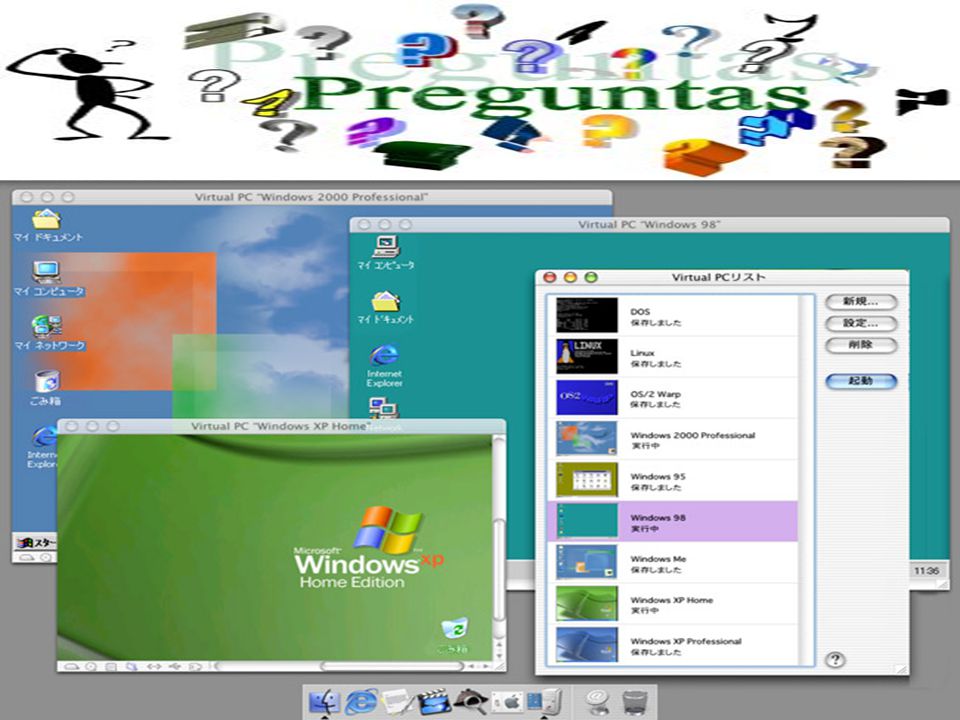Open マイ ネットワーク icon in Windows 2000 window
Viewport: 960px width, 720px height.
tap(49, 333)
